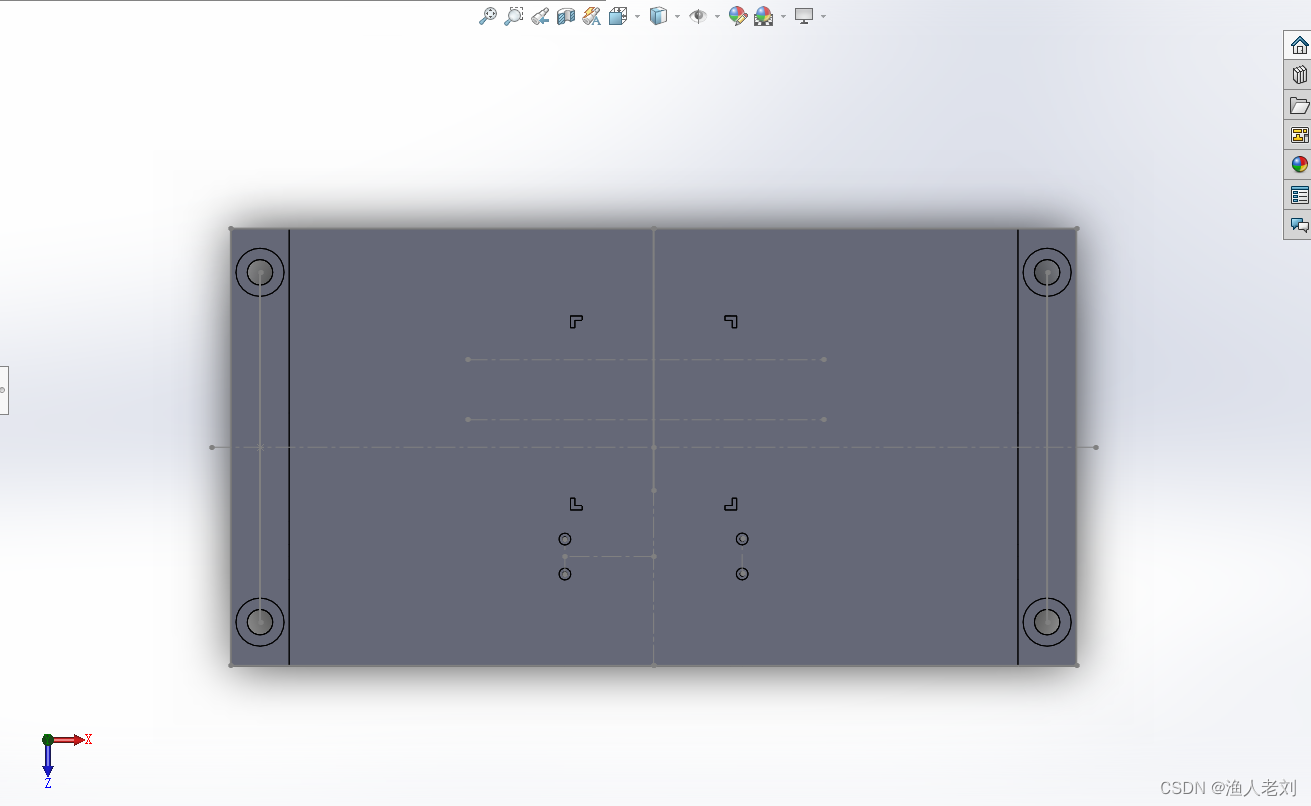
Task: Select the lower-right L-shaped corner cutout
Action: (731, 504)
